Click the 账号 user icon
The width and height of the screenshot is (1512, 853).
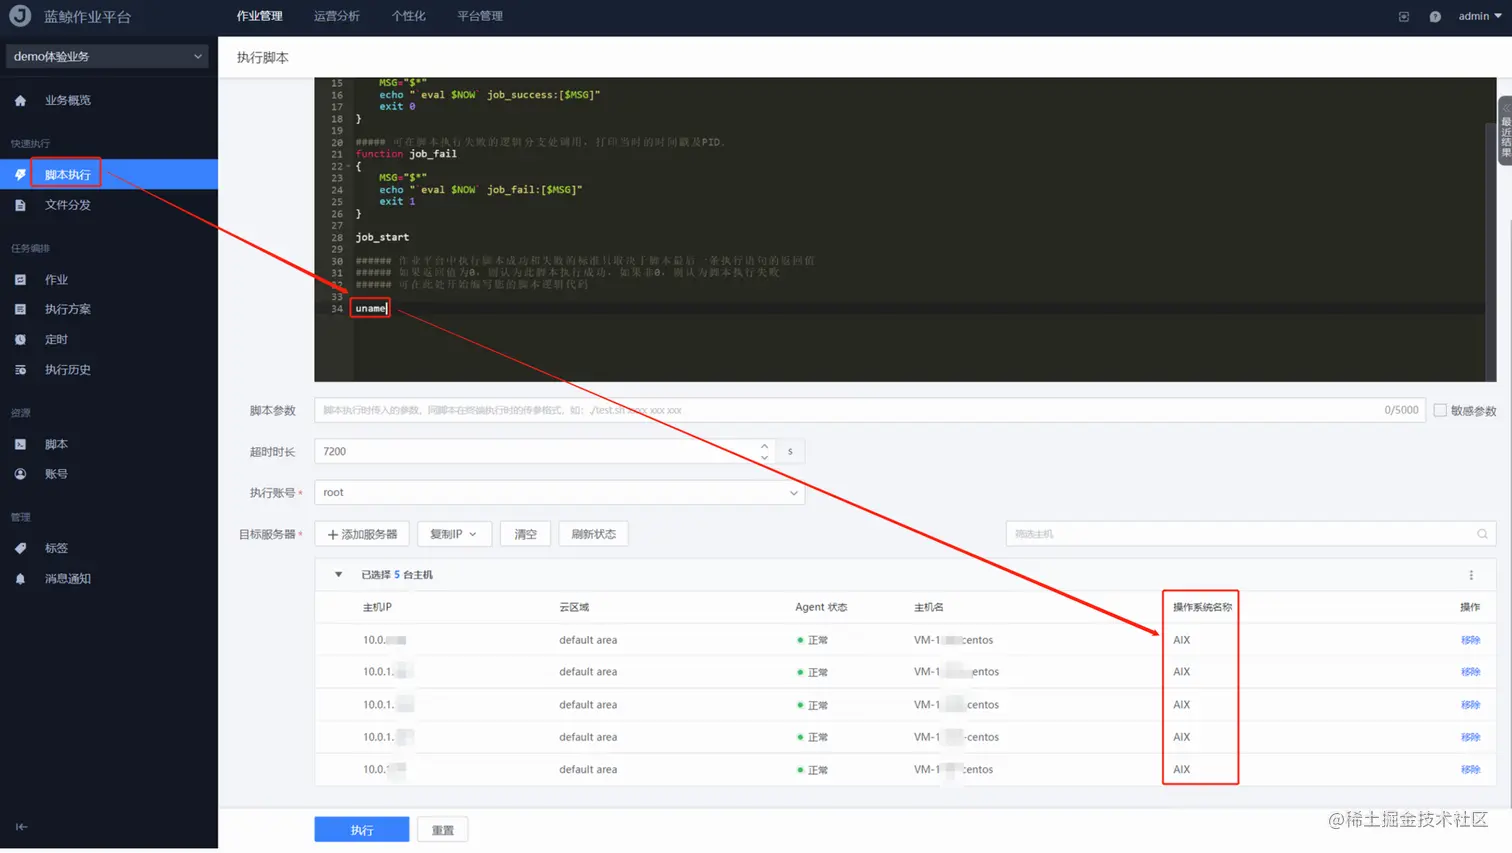pos(20,474)
